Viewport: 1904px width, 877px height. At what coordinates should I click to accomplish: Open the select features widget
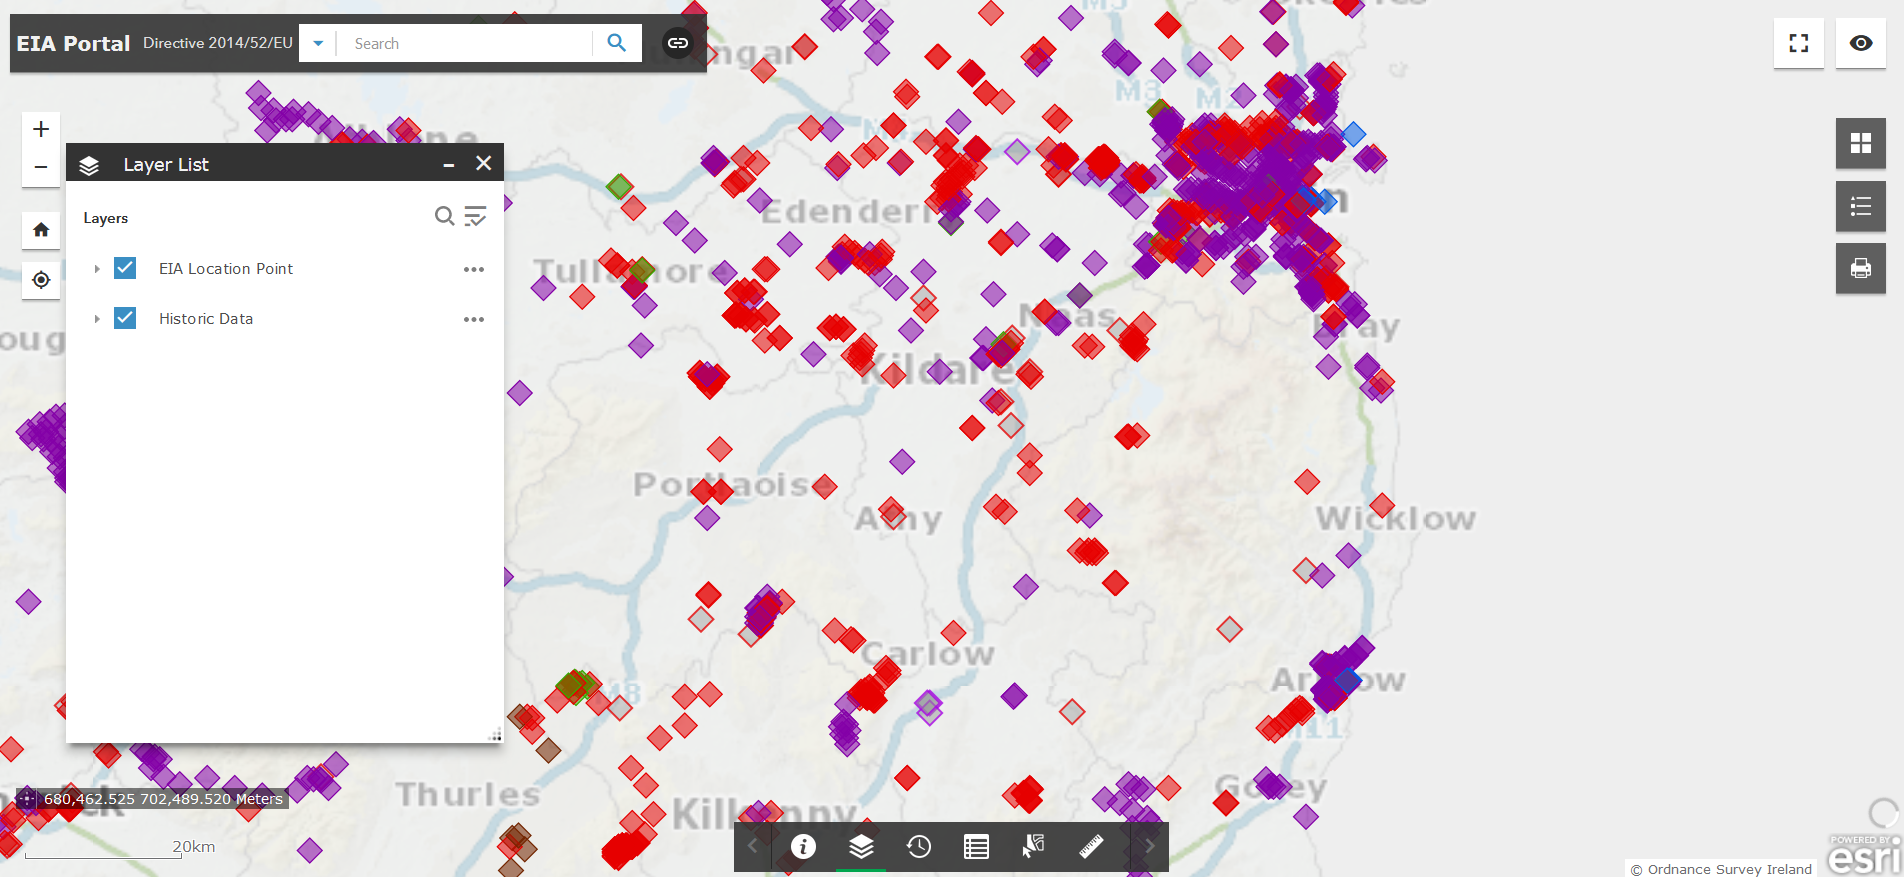pyautogui.click(x=1034, y=847)
